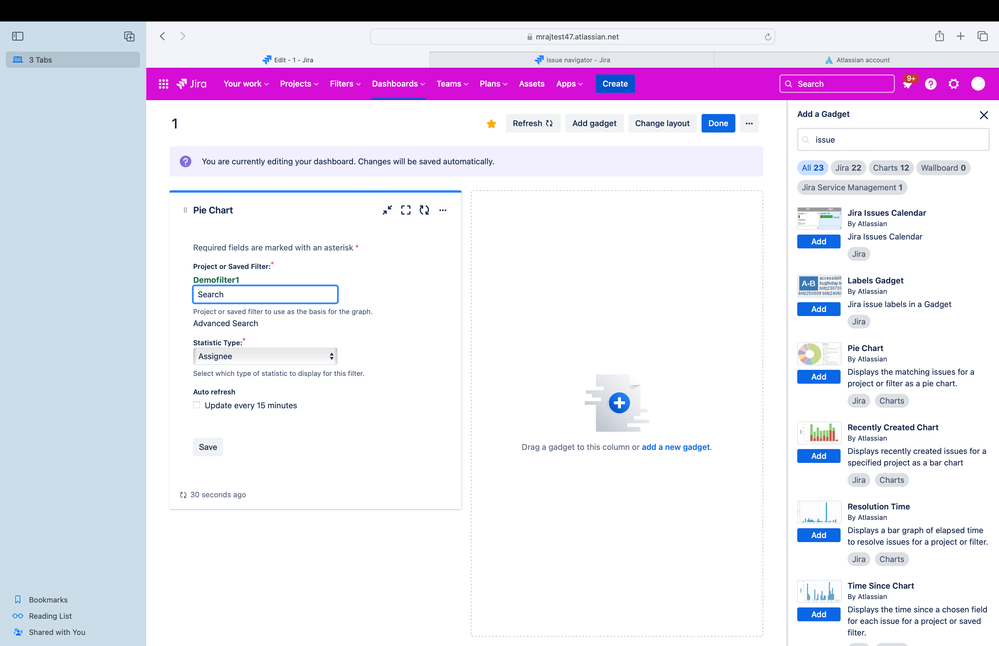
Task: Expand the Teams menu
Action: (452, 83)
